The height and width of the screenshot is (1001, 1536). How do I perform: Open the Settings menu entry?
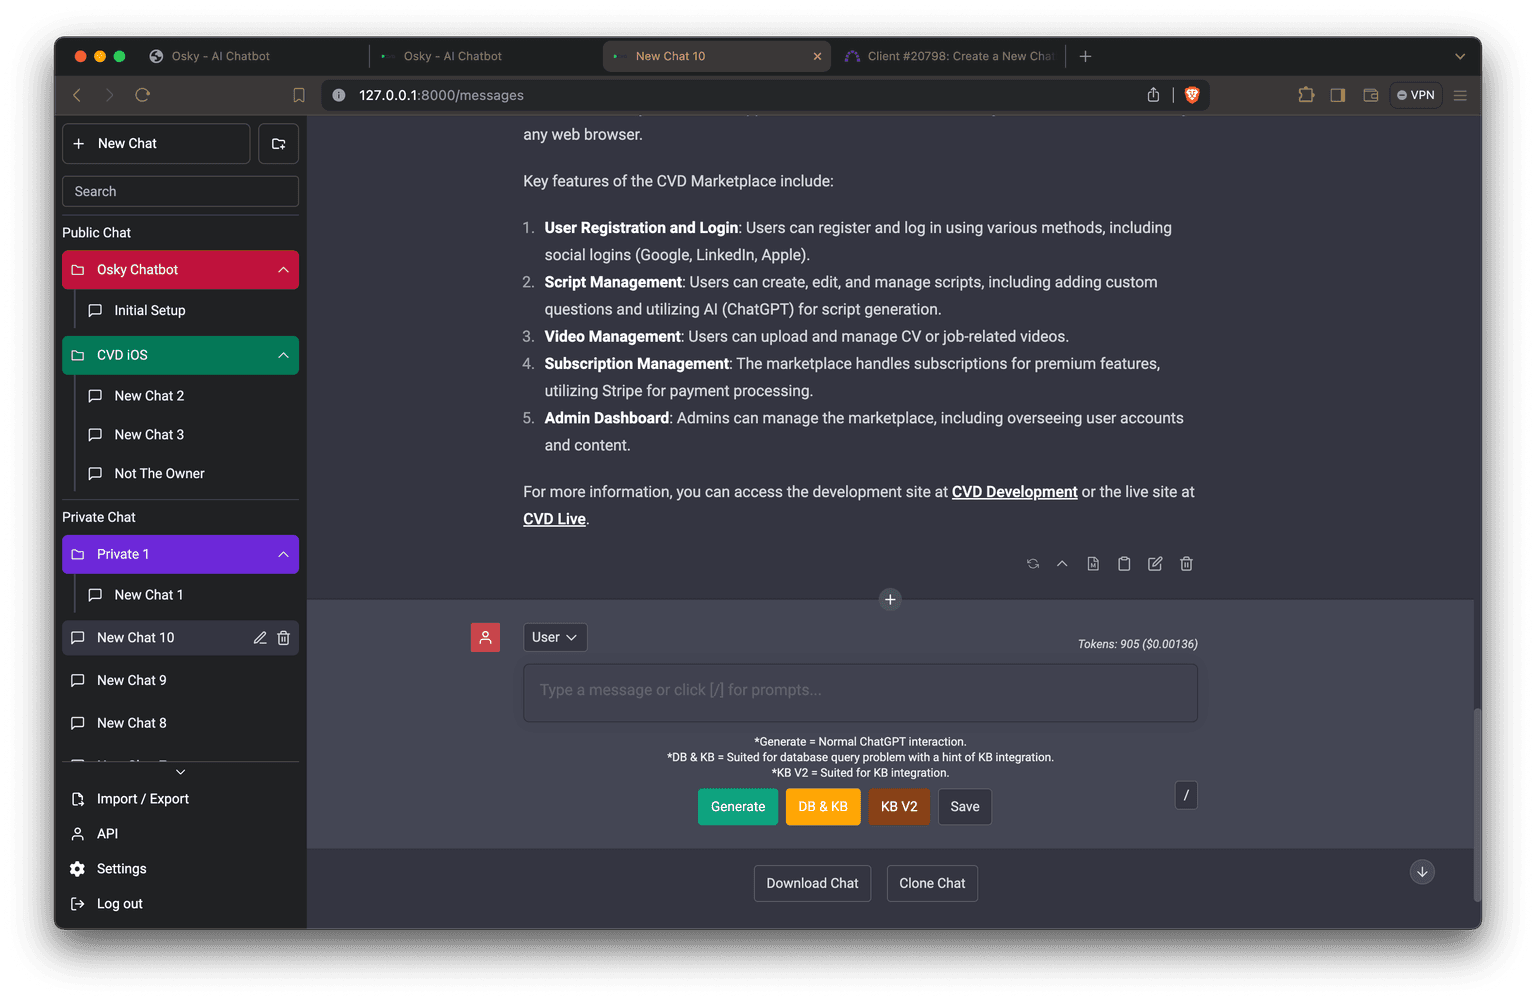(x=121, y=868)
